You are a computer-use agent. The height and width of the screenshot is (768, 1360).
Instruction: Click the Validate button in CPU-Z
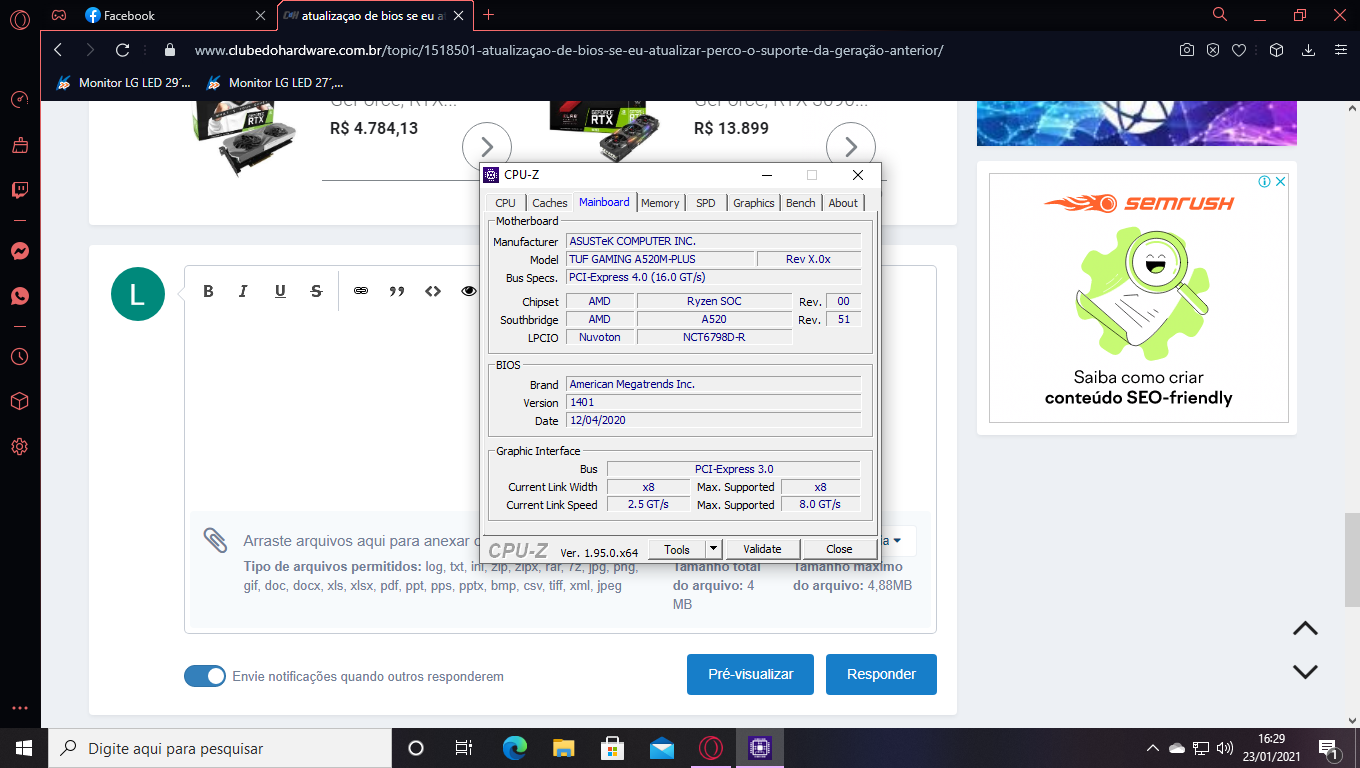762,549
